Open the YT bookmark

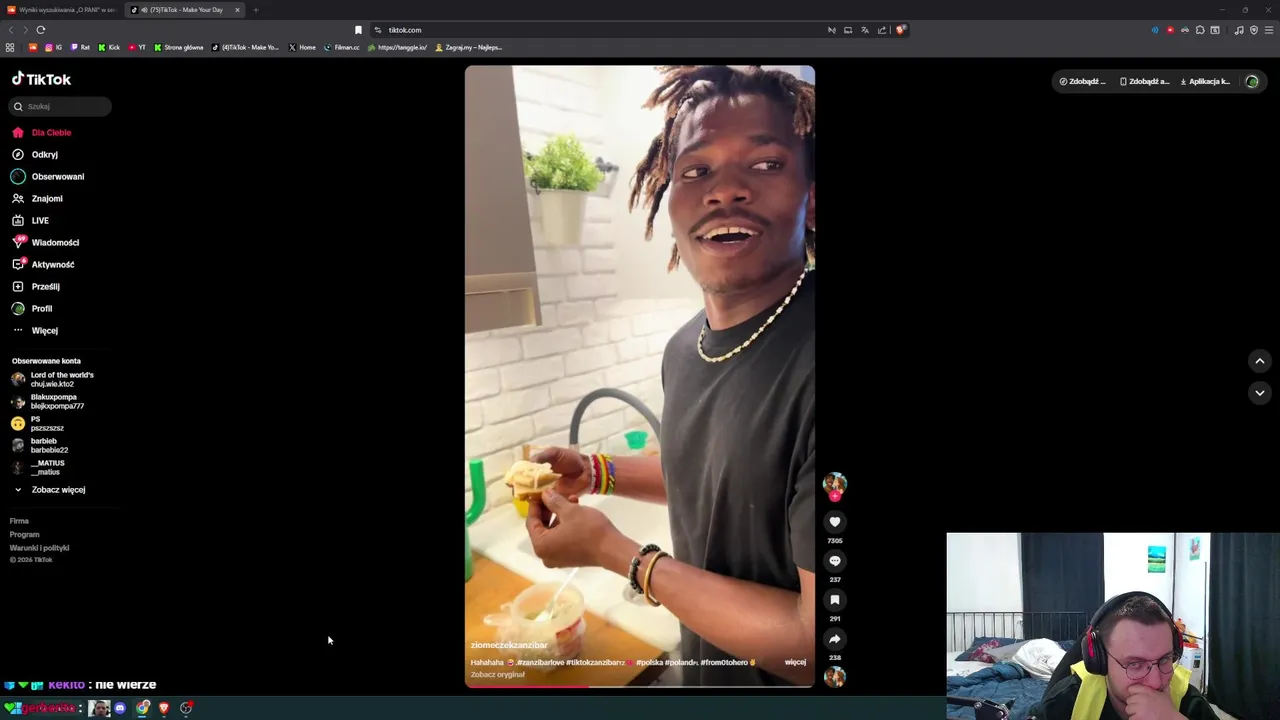pos(137,47)
